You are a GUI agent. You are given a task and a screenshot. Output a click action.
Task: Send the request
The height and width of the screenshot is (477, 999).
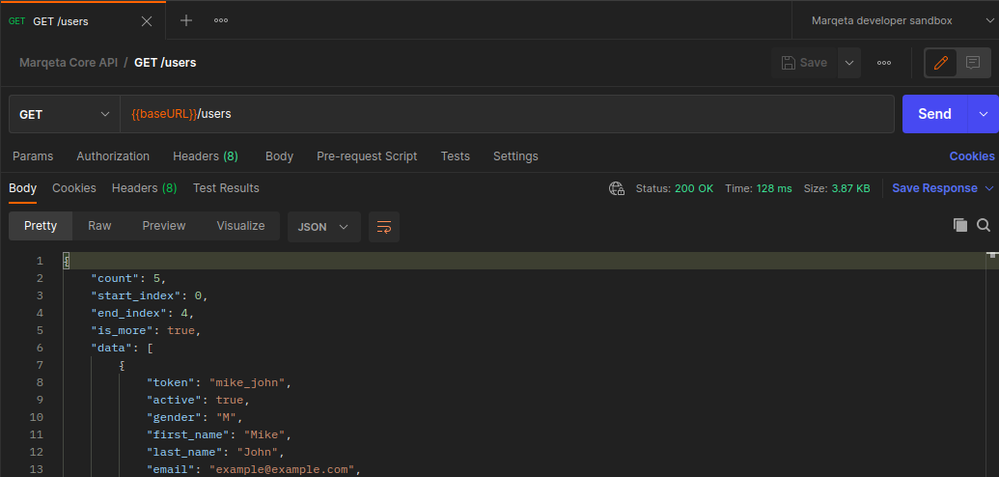pos(935,114)
